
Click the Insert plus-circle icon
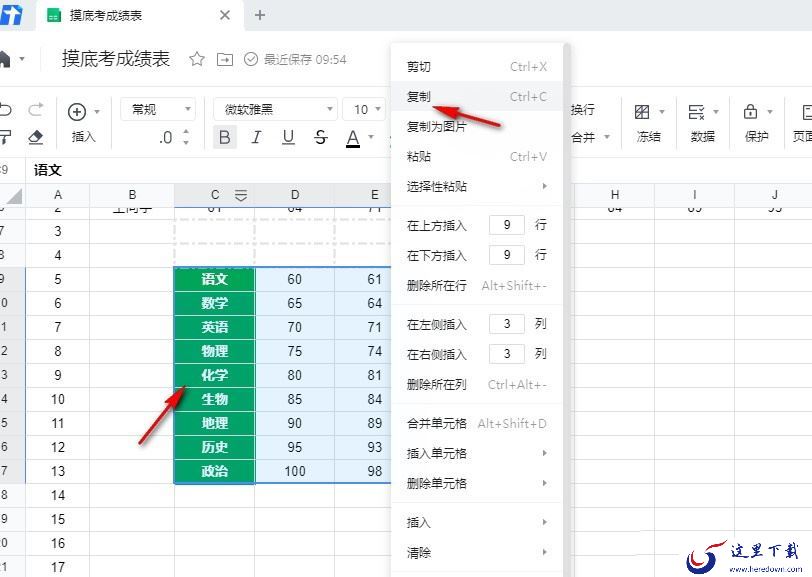pyautogui.click(x=77, y=111)
